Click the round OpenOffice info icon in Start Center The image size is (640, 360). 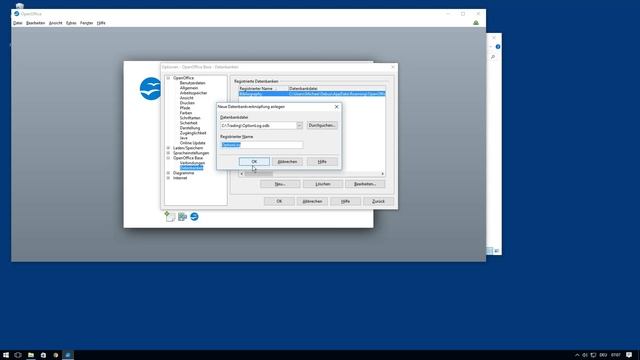pyautogui.click(x=194, y=216)
